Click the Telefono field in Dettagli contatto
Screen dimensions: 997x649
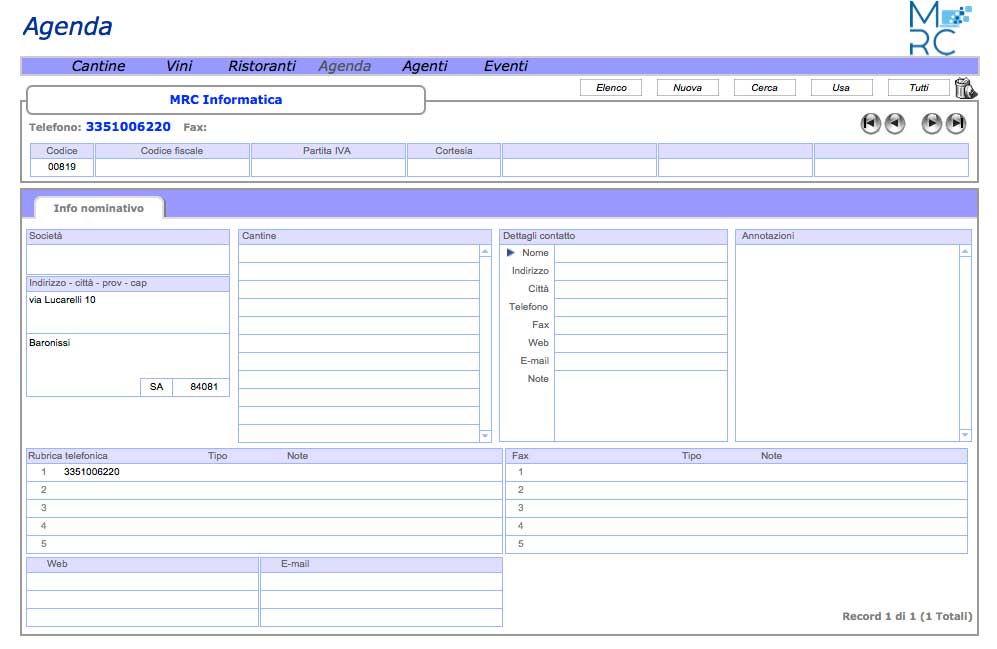point(640,307)
